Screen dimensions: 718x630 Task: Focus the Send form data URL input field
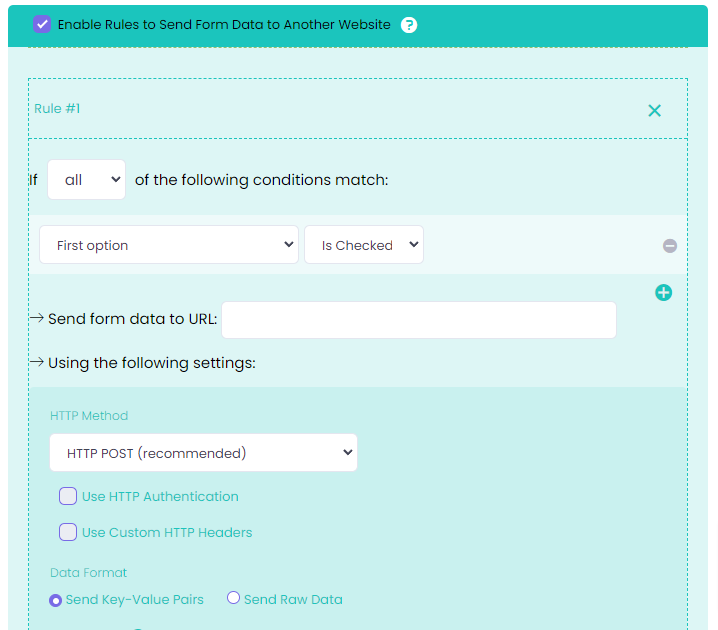click(418, 320)
